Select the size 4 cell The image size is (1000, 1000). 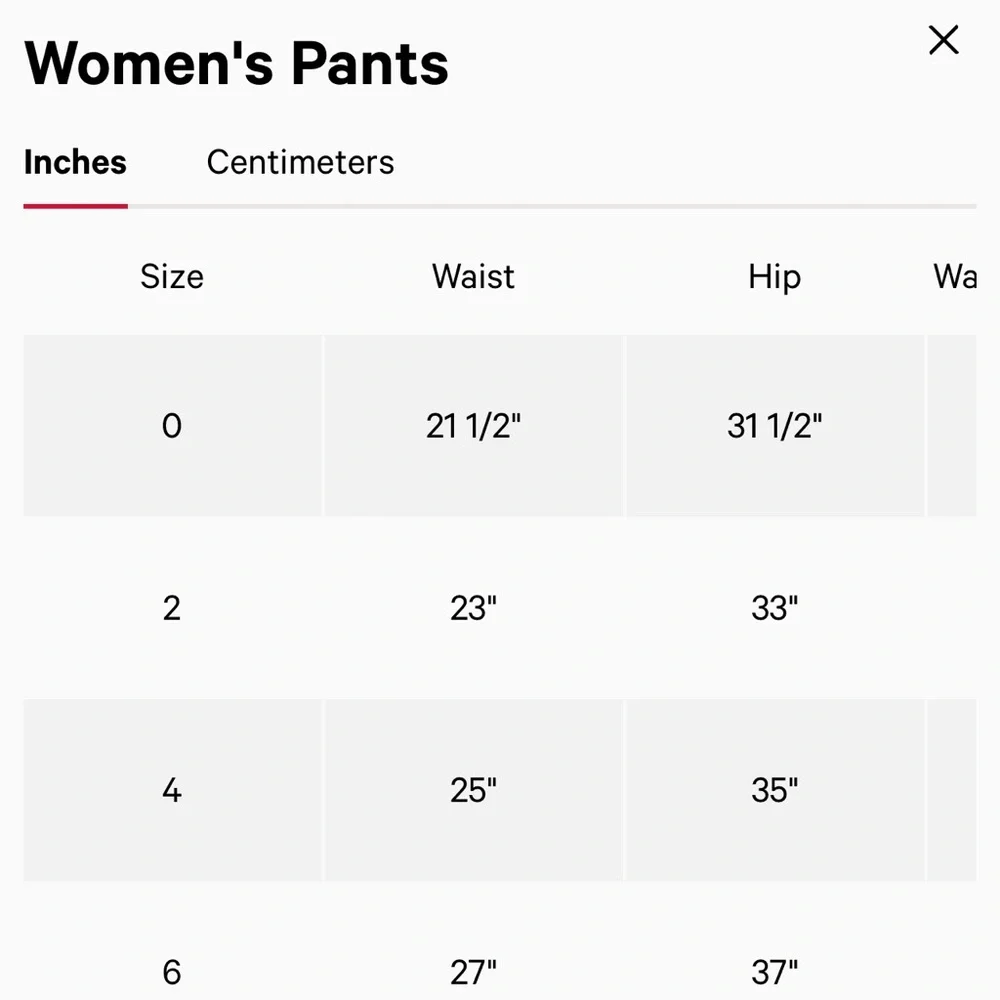click(x=172, y=790)
